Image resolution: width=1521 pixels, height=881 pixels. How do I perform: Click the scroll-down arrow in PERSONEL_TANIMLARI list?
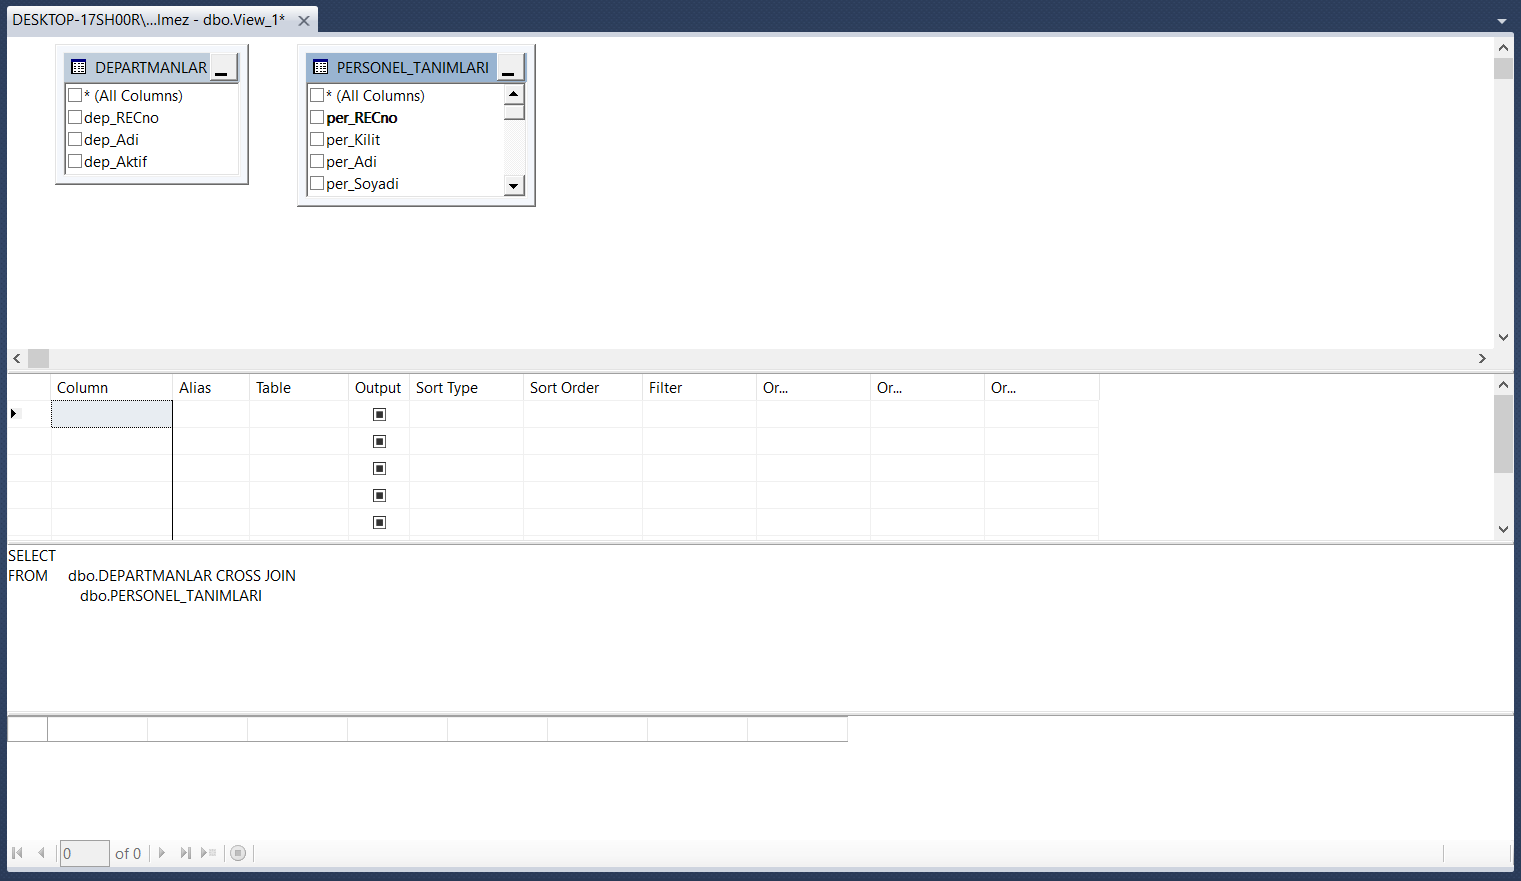[514, 186]
